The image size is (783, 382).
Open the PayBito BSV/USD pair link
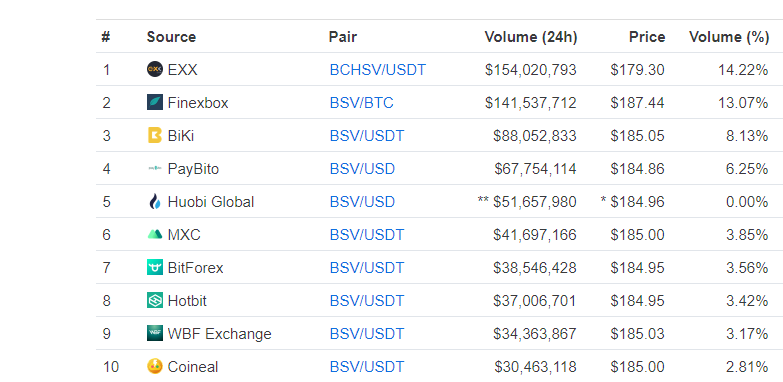pyautogui.click(x=362, y=169)
